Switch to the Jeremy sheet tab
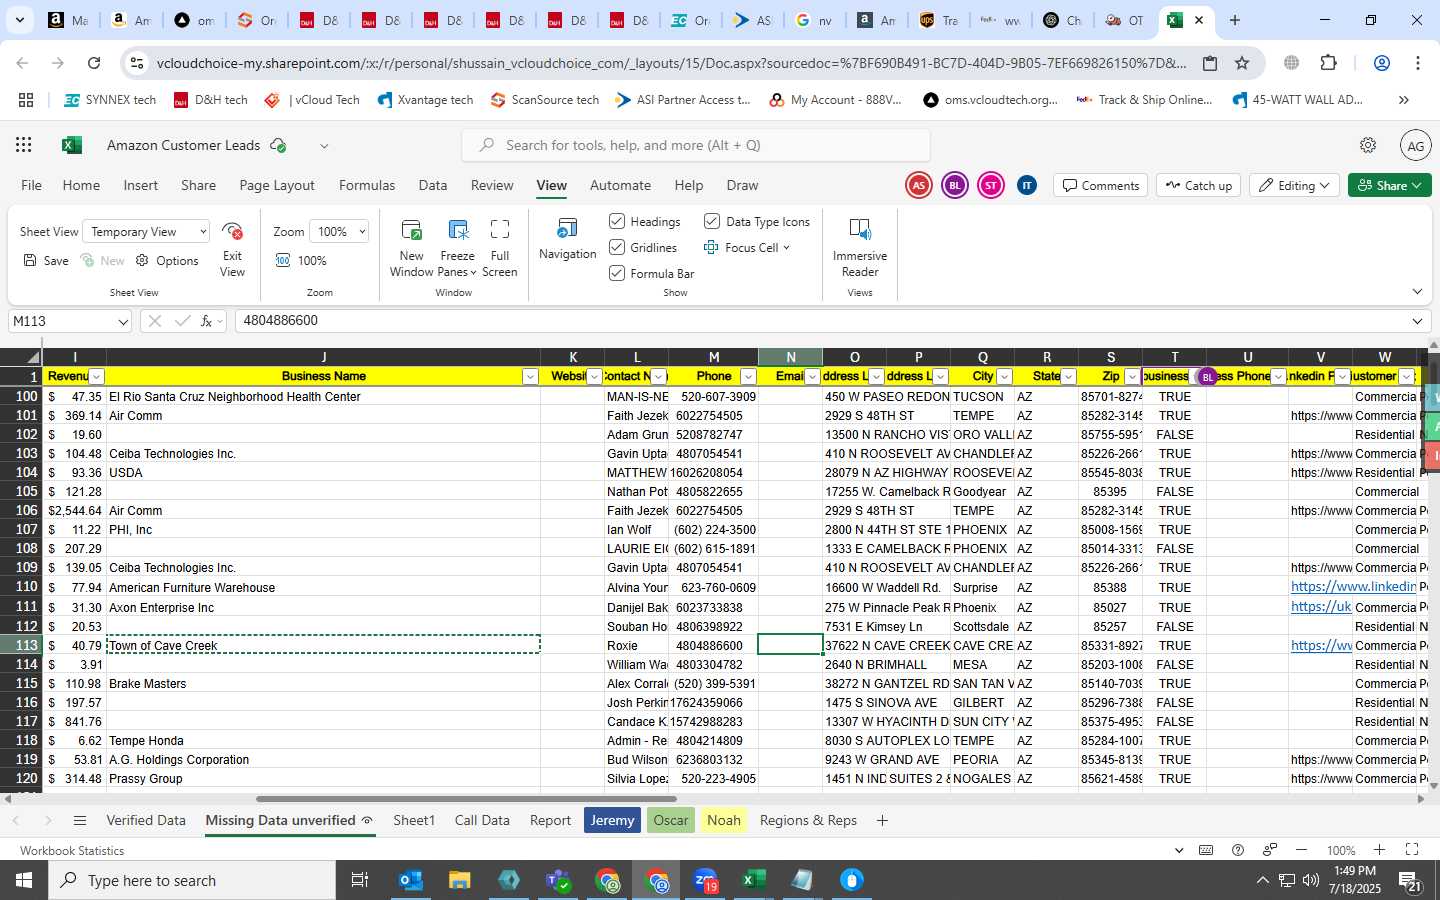 612,820
